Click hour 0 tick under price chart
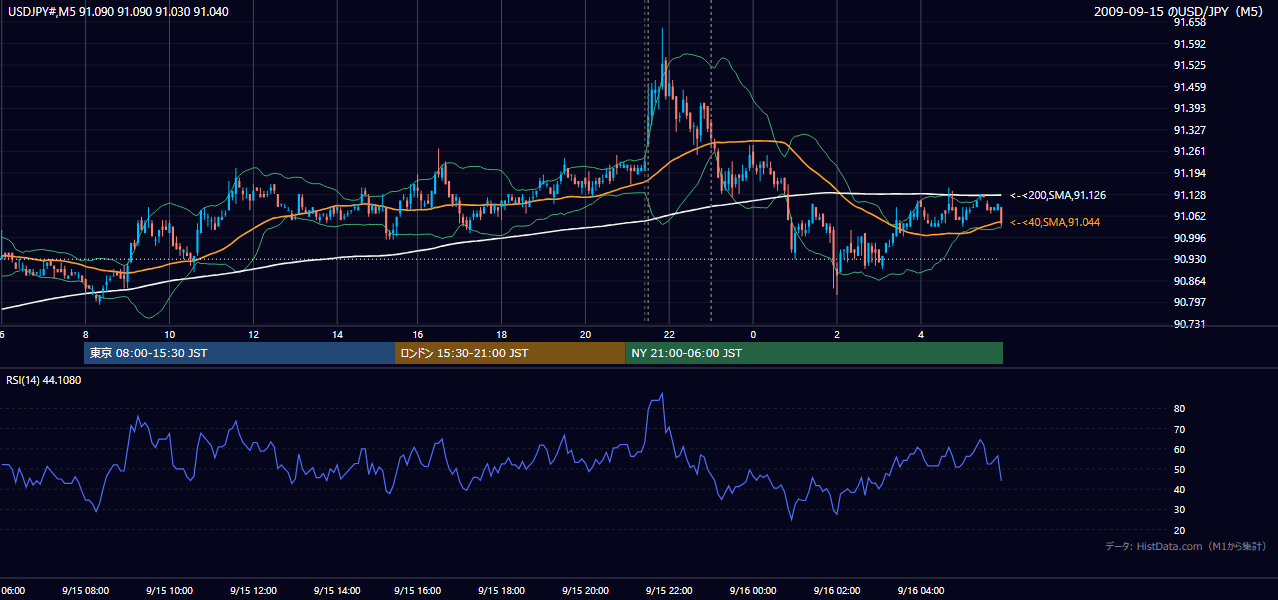 (753, 334)
